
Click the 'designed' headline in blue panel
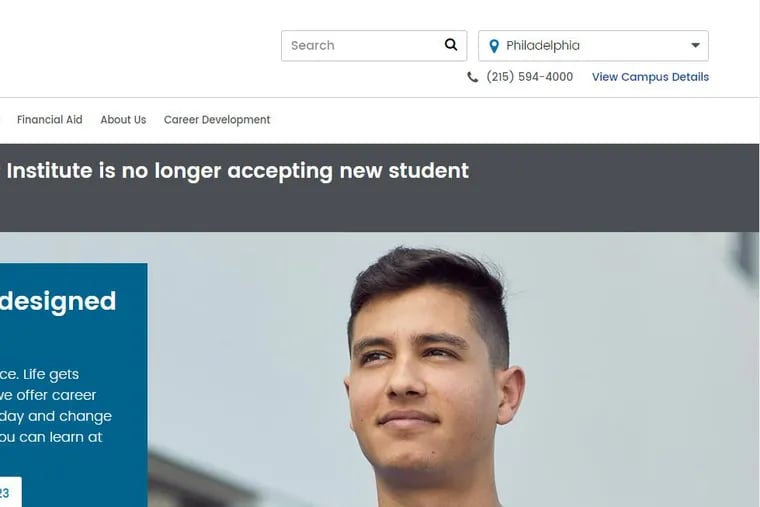tap(58, 301)
